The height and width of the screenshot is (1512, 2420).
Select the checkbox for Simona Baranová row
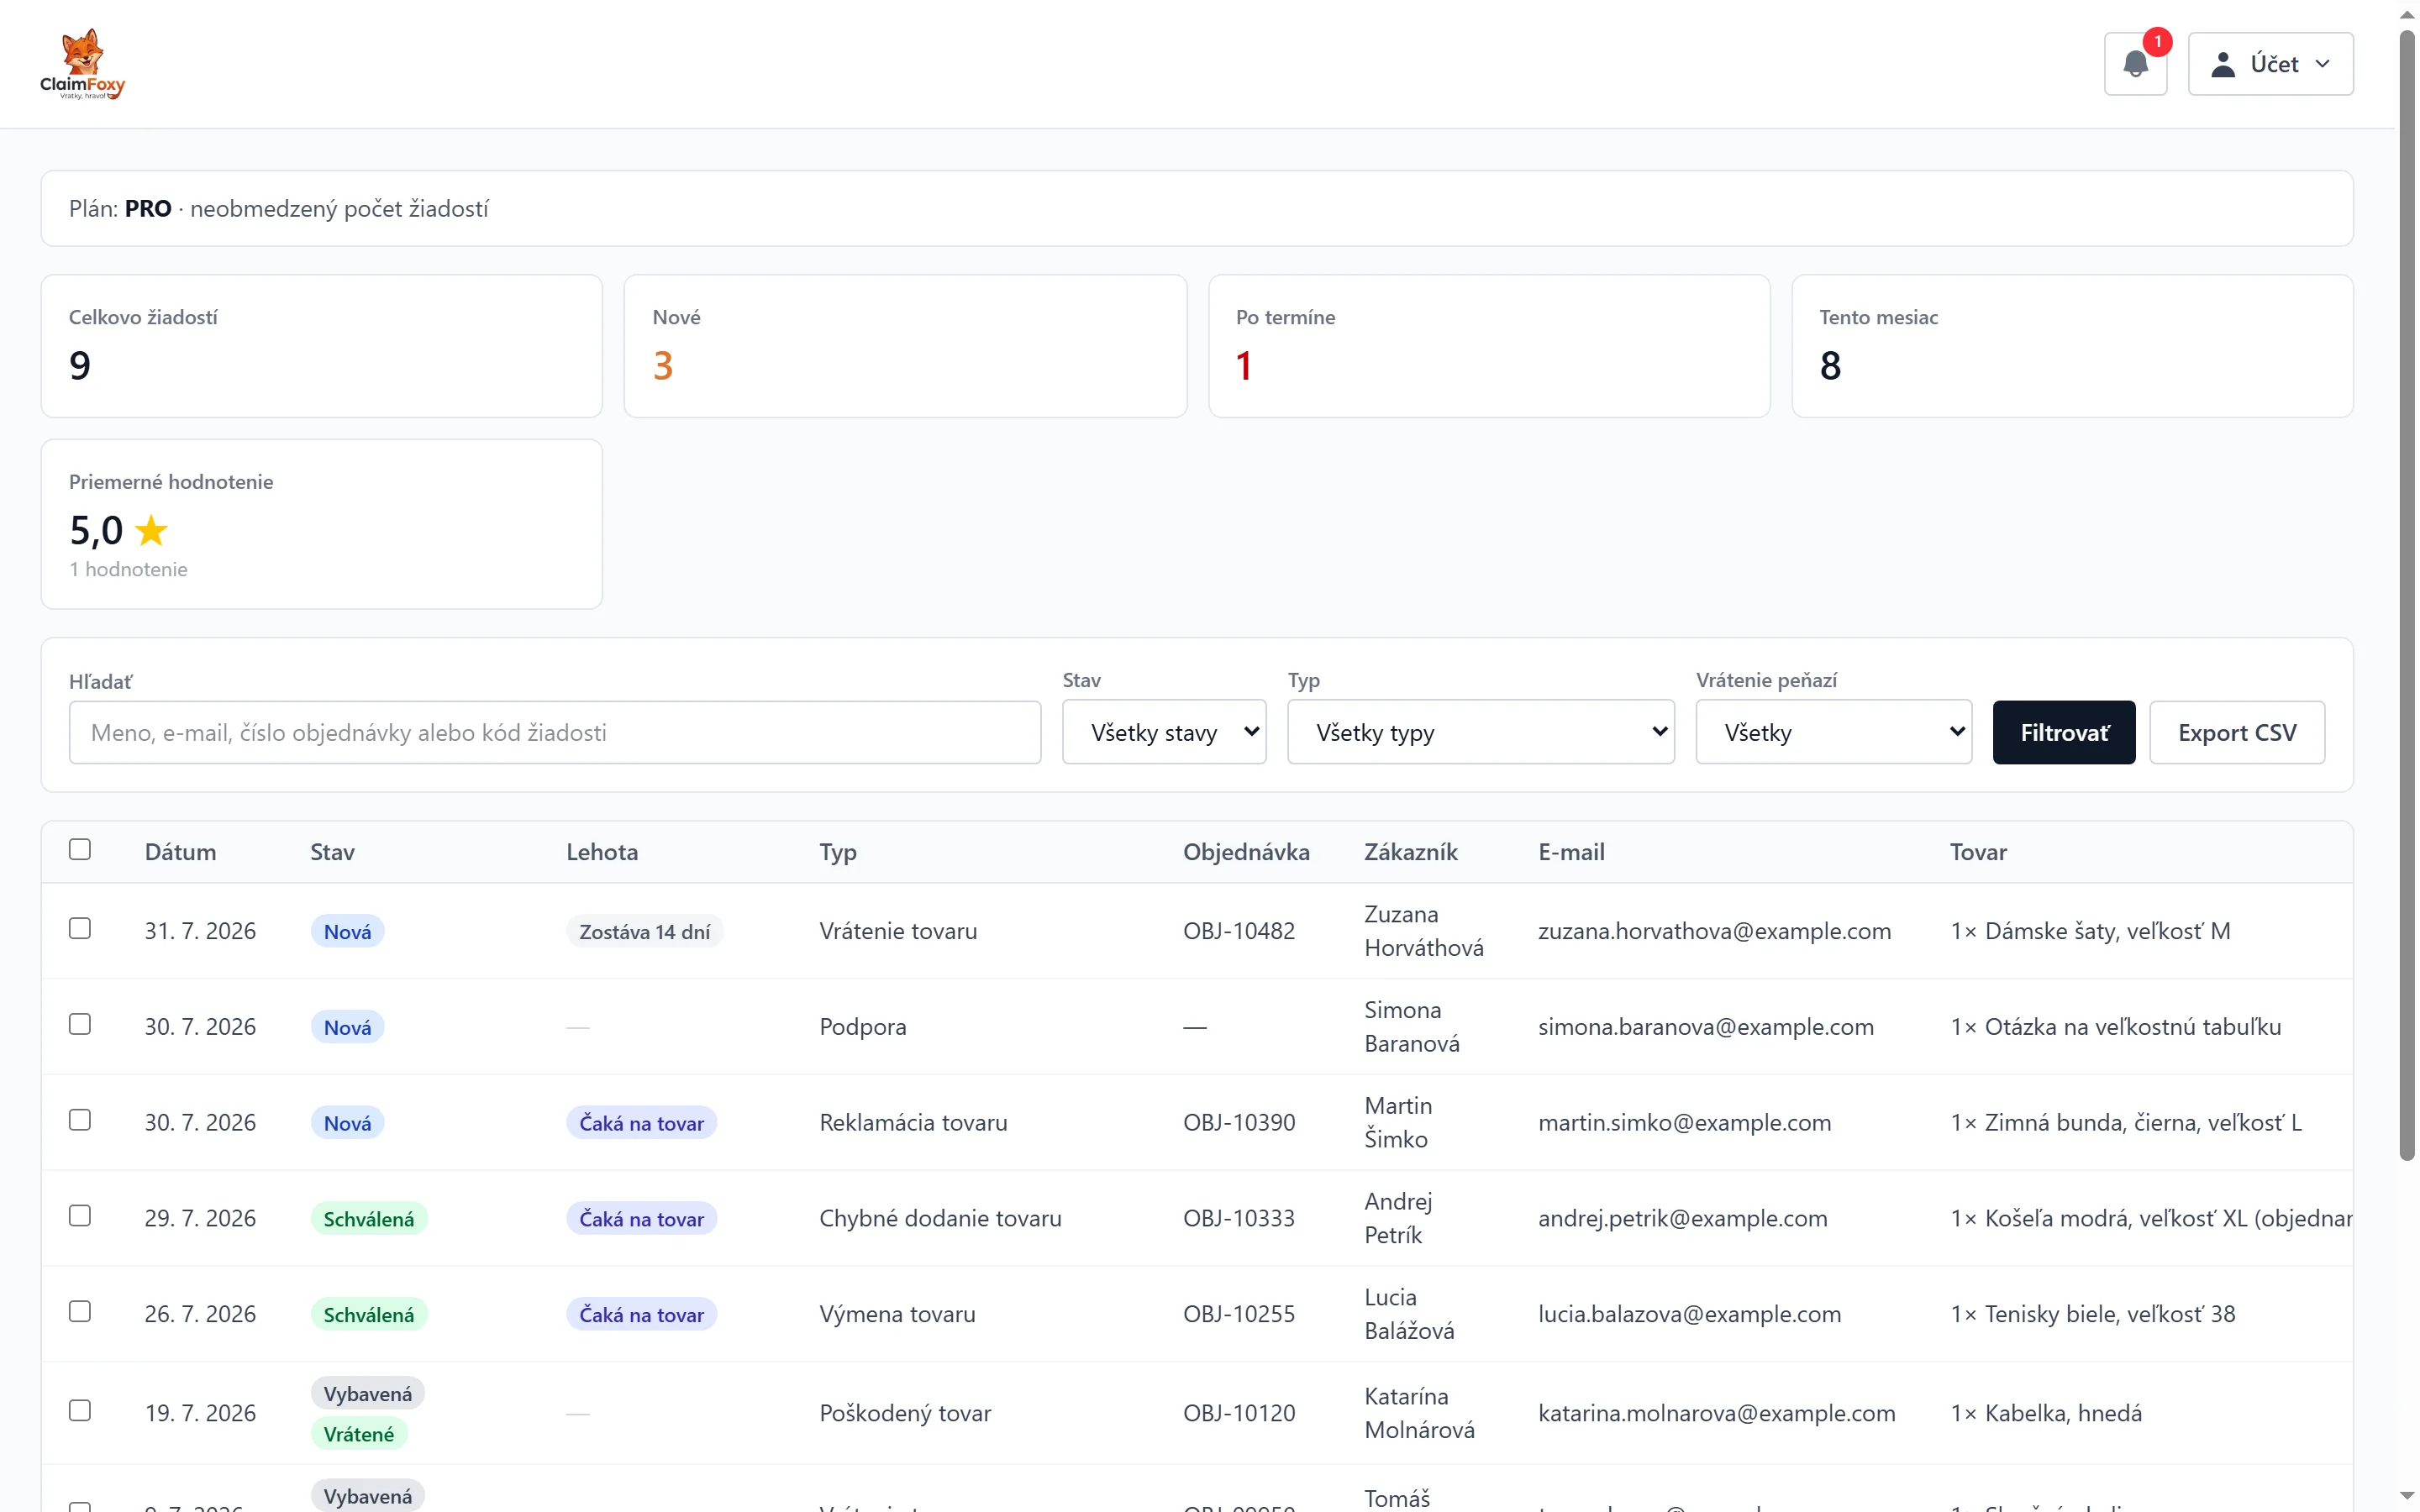click(80, 1024)
